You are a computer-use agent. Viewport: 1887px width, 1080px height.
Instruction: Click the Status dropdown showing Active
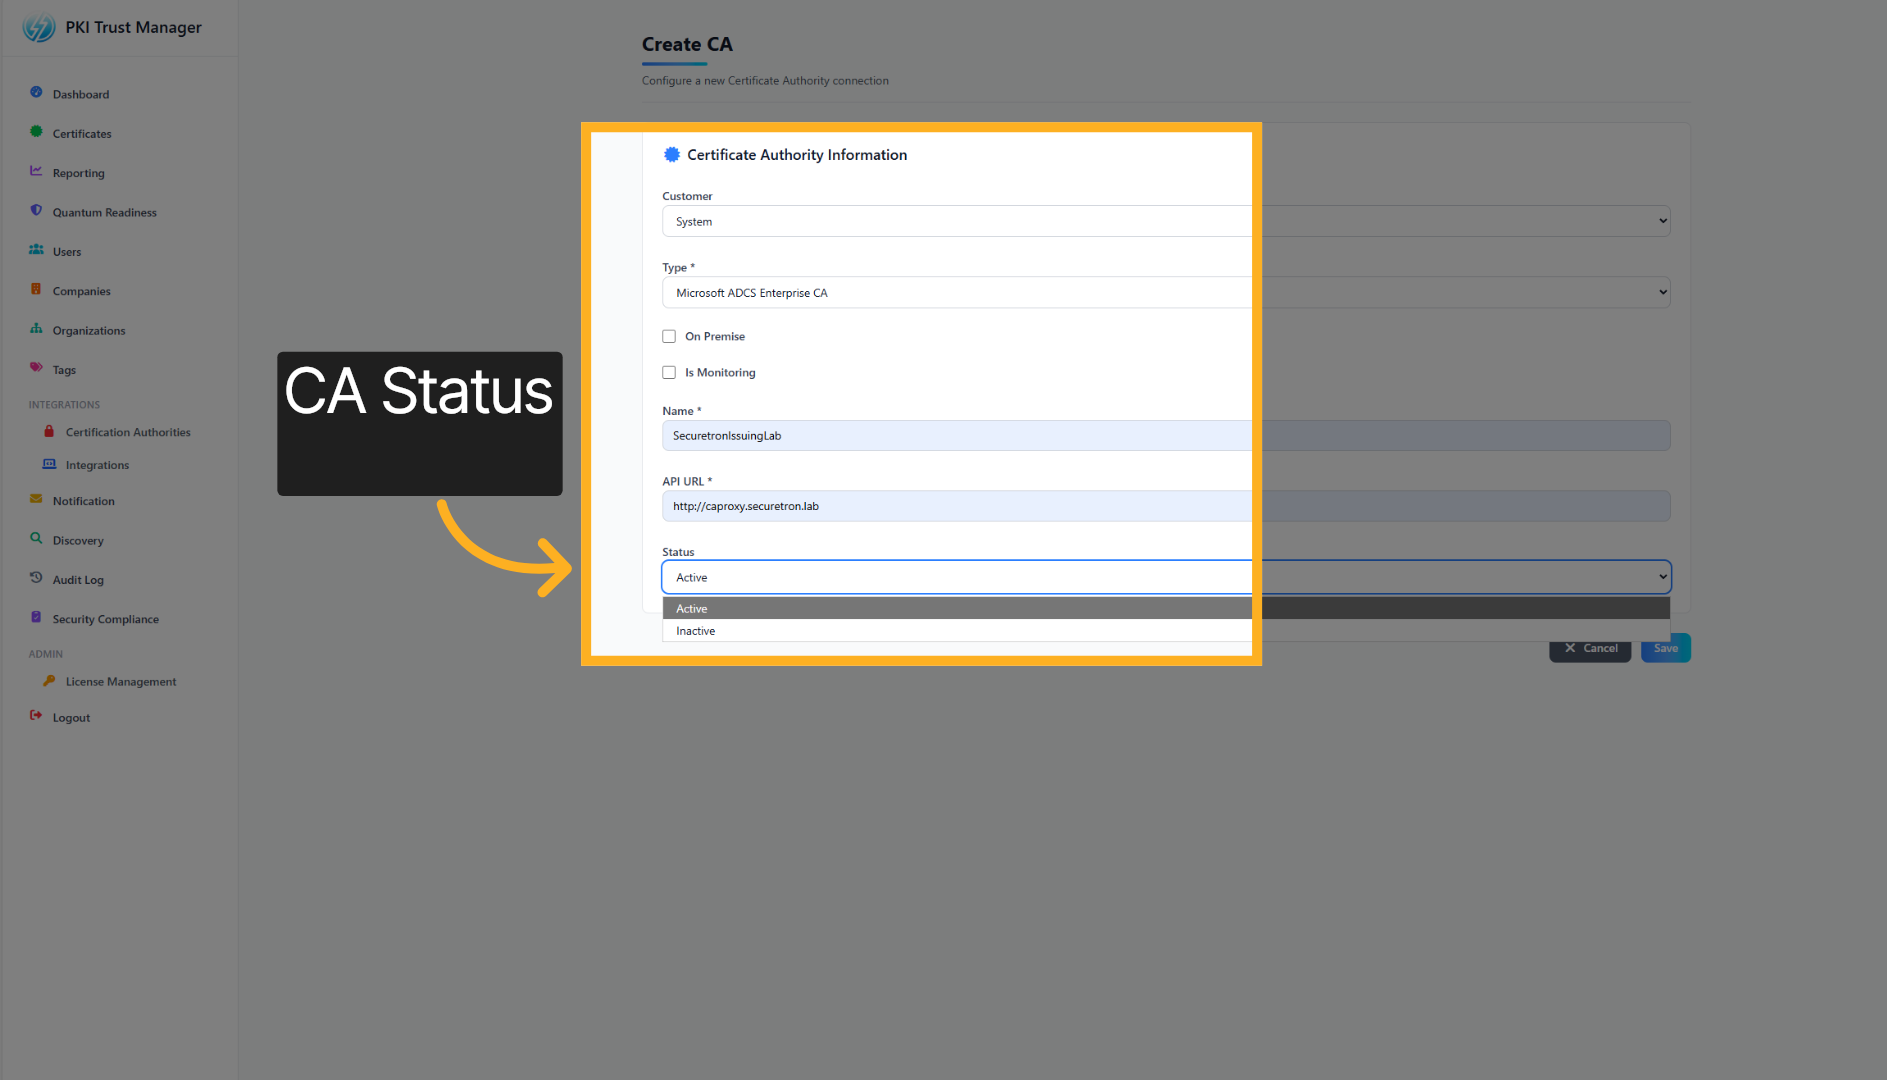(x=1166, y=577)
